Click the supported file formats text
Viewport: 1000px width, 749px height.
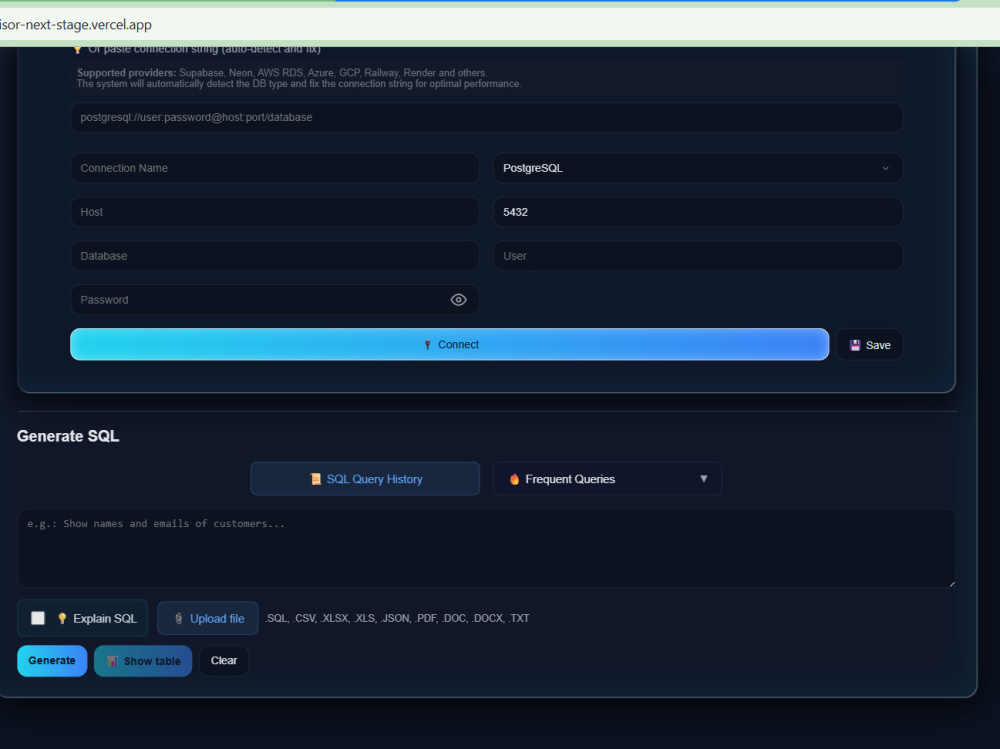pos(397,618)
